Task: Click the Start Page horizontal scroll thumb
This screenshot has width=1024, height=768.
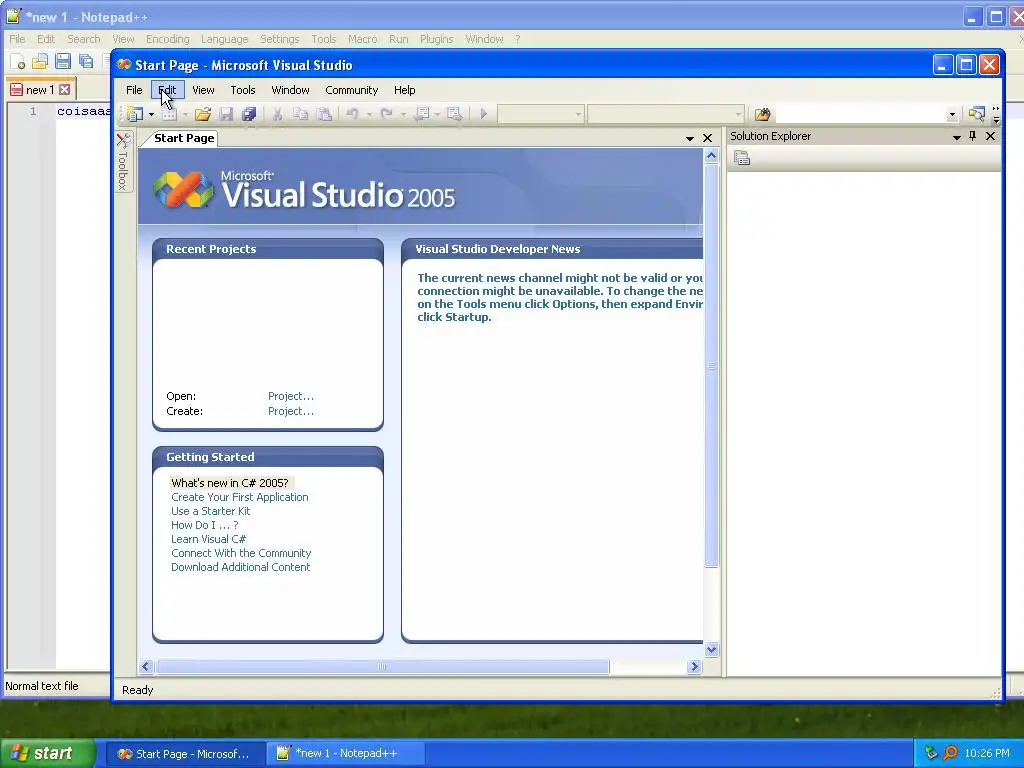Action: tap(383, 667)
